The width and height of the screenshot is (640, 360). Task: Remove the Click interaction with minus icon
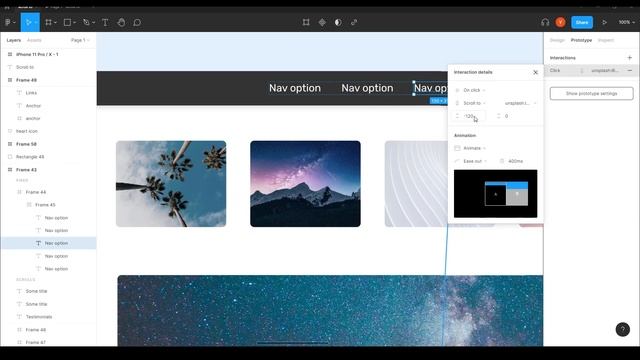point(630,71)
